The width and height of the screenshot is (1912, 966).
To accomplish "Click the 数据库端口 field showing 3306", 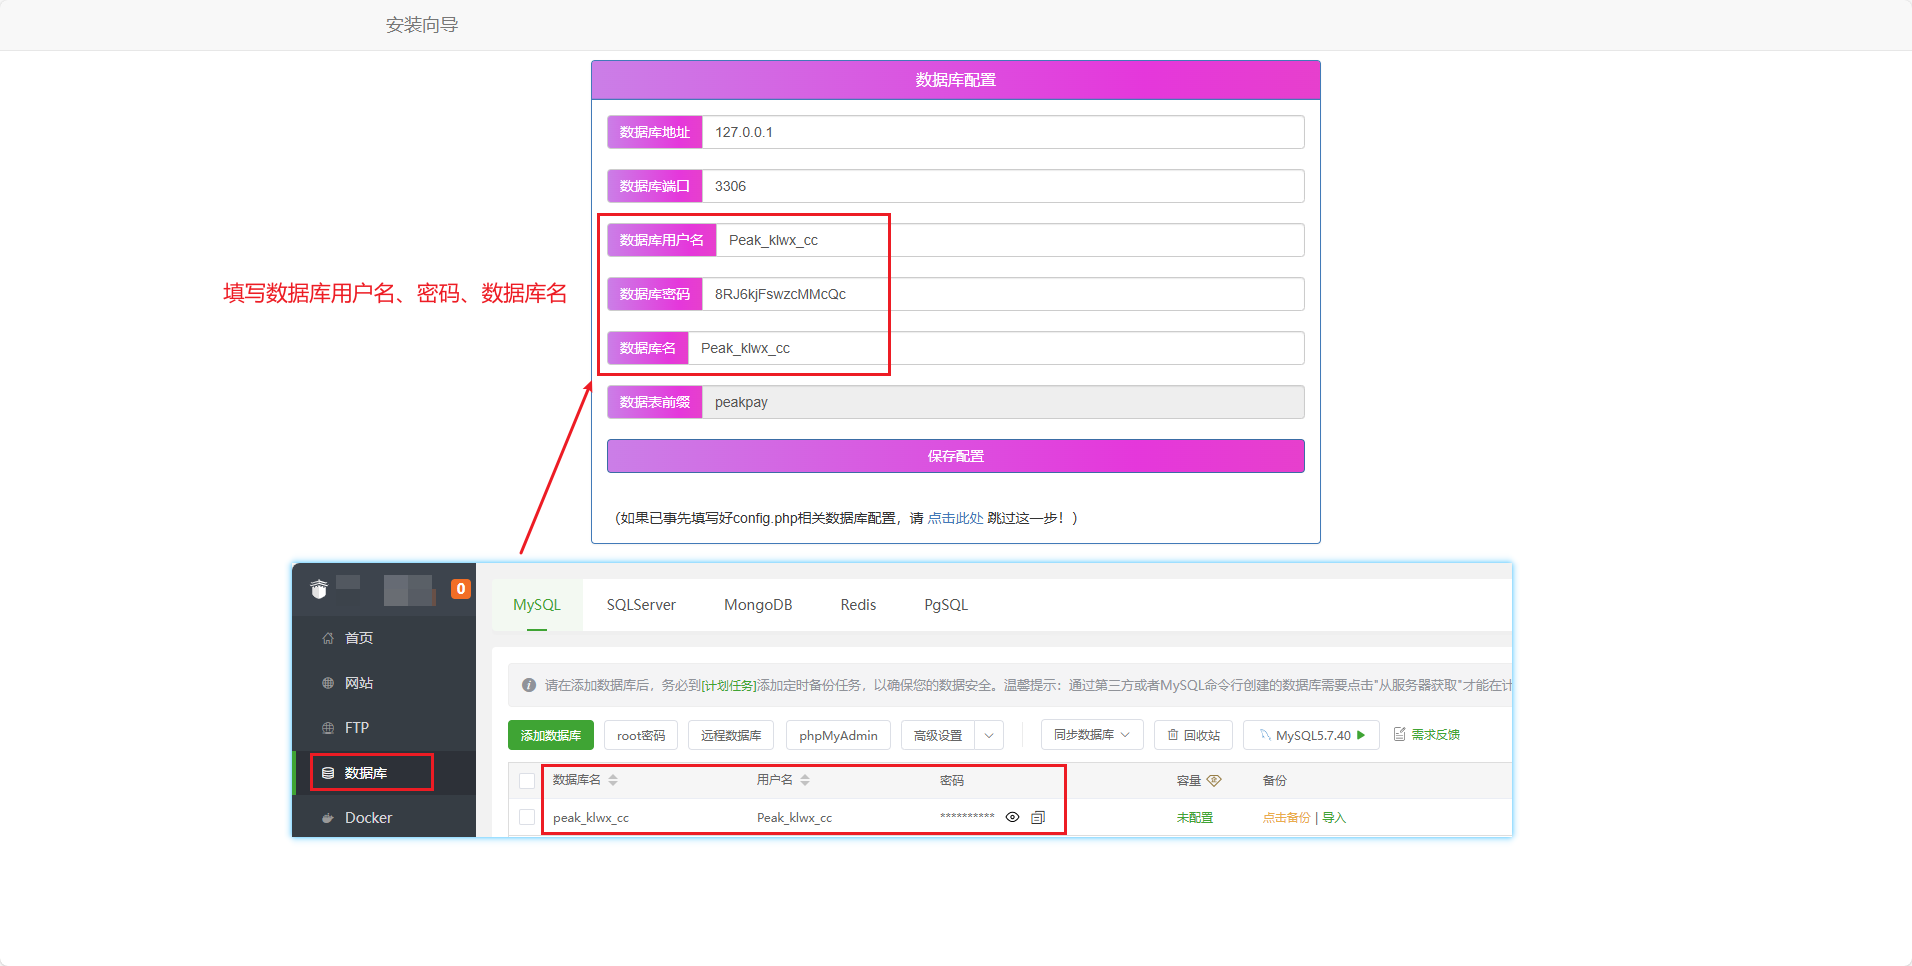I will (1003, 186).
